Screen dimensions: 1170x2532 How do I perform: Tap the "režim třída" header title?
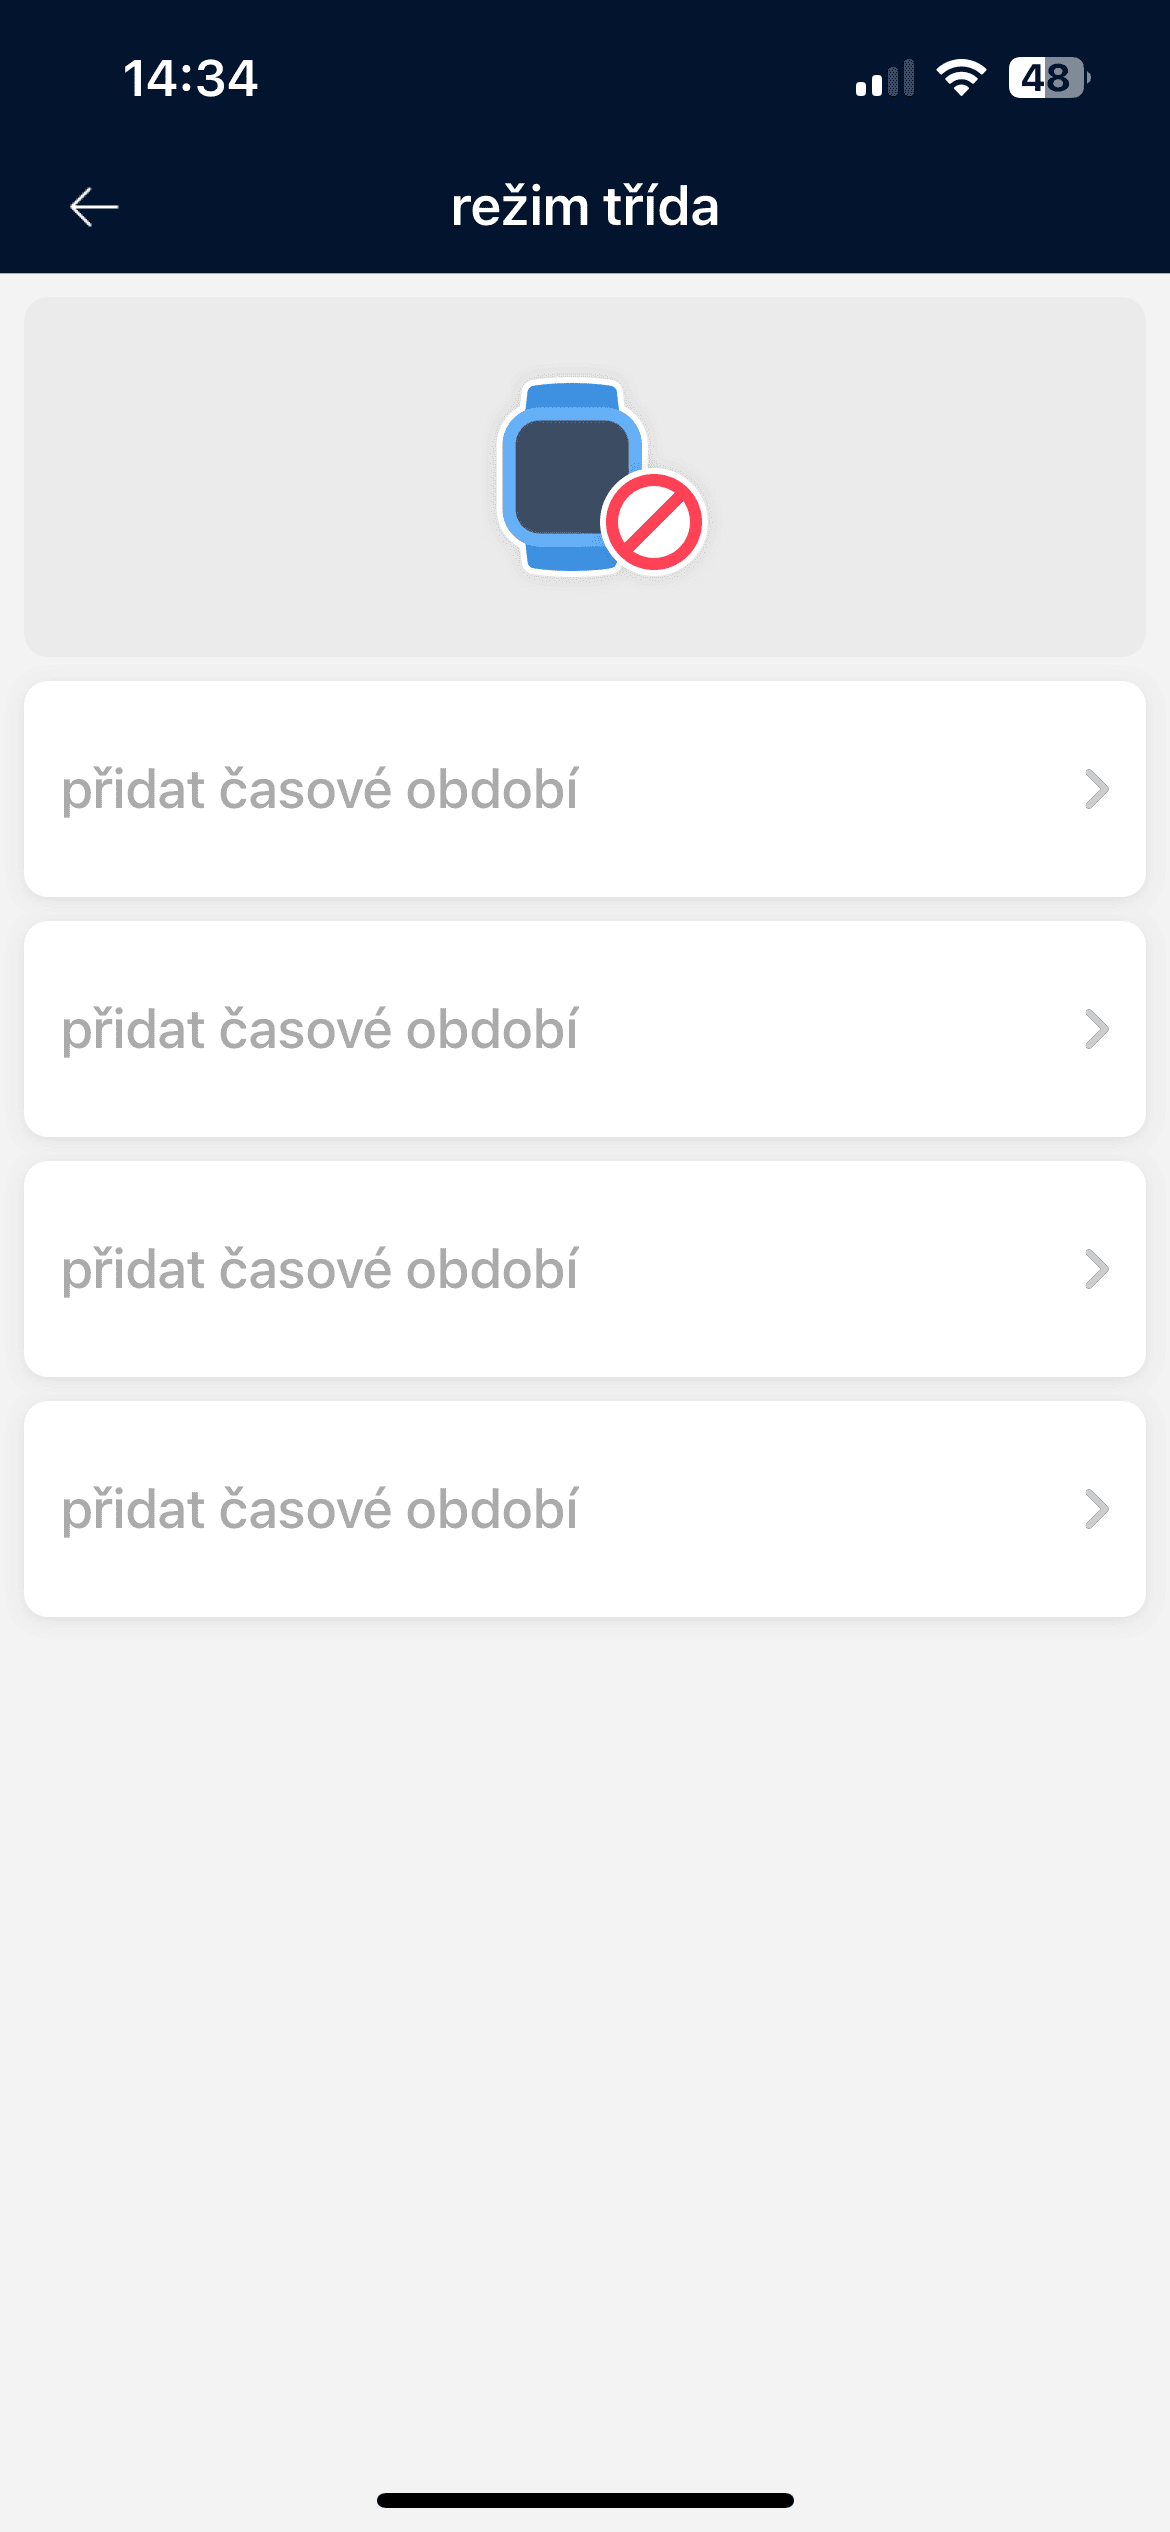coord(585,207)
